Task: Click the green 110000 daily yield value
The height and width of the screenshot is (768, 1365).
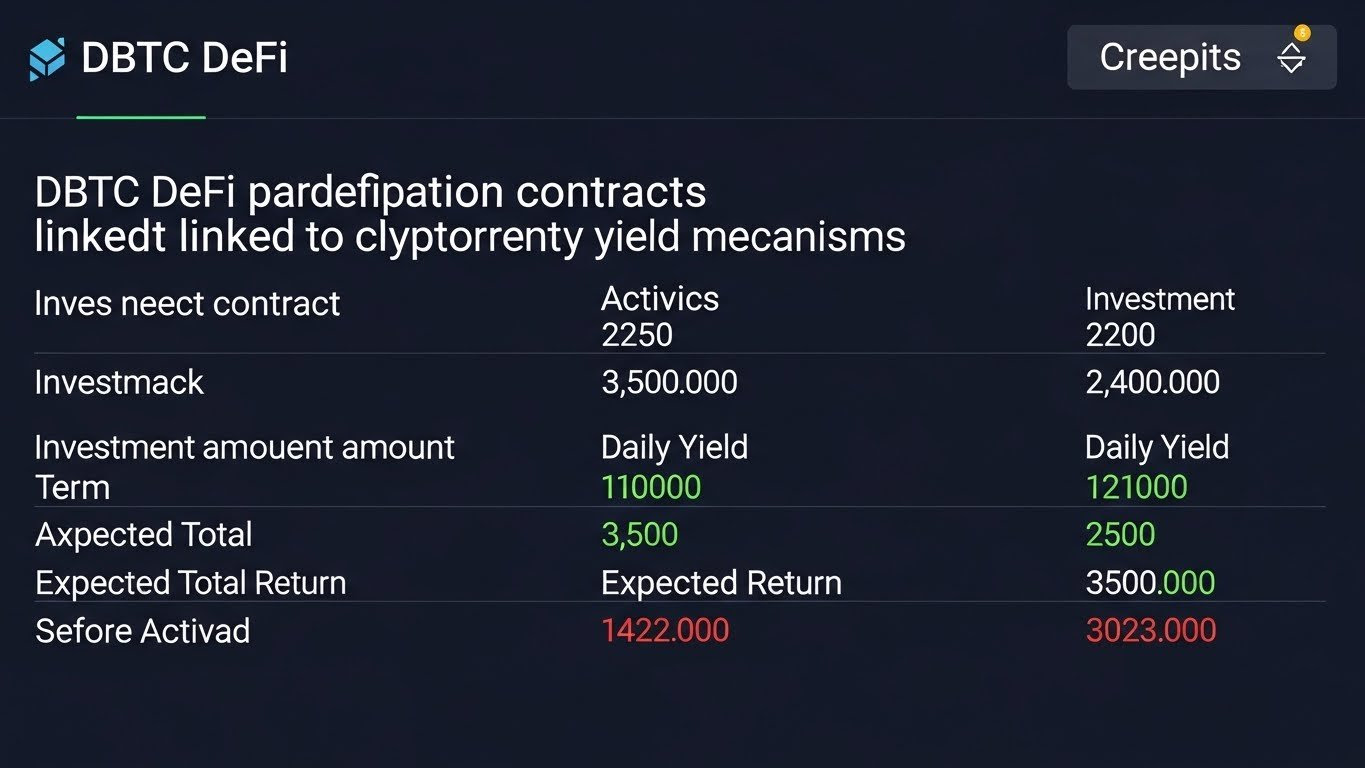Action: (650, 487)
